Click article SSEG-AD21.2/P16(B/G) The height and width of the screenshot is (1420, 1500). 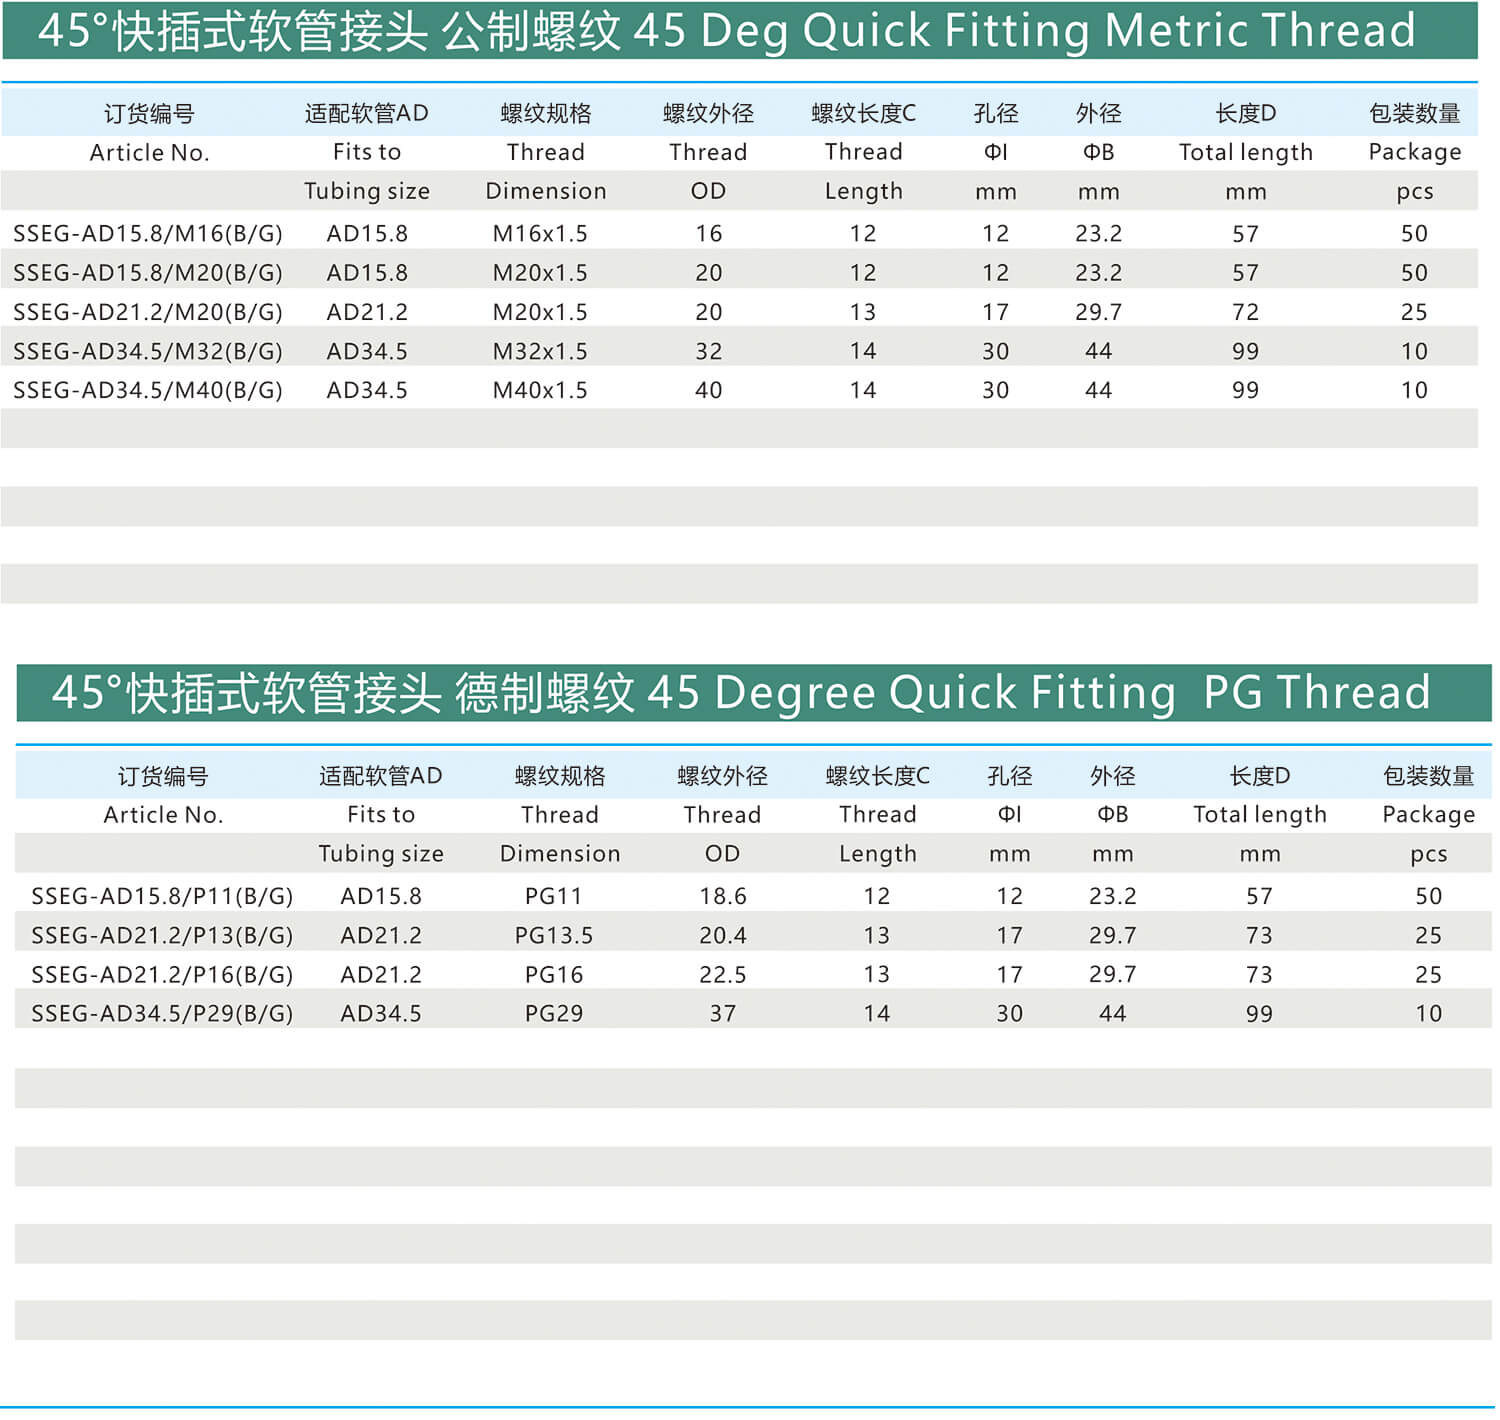[162, 974]
